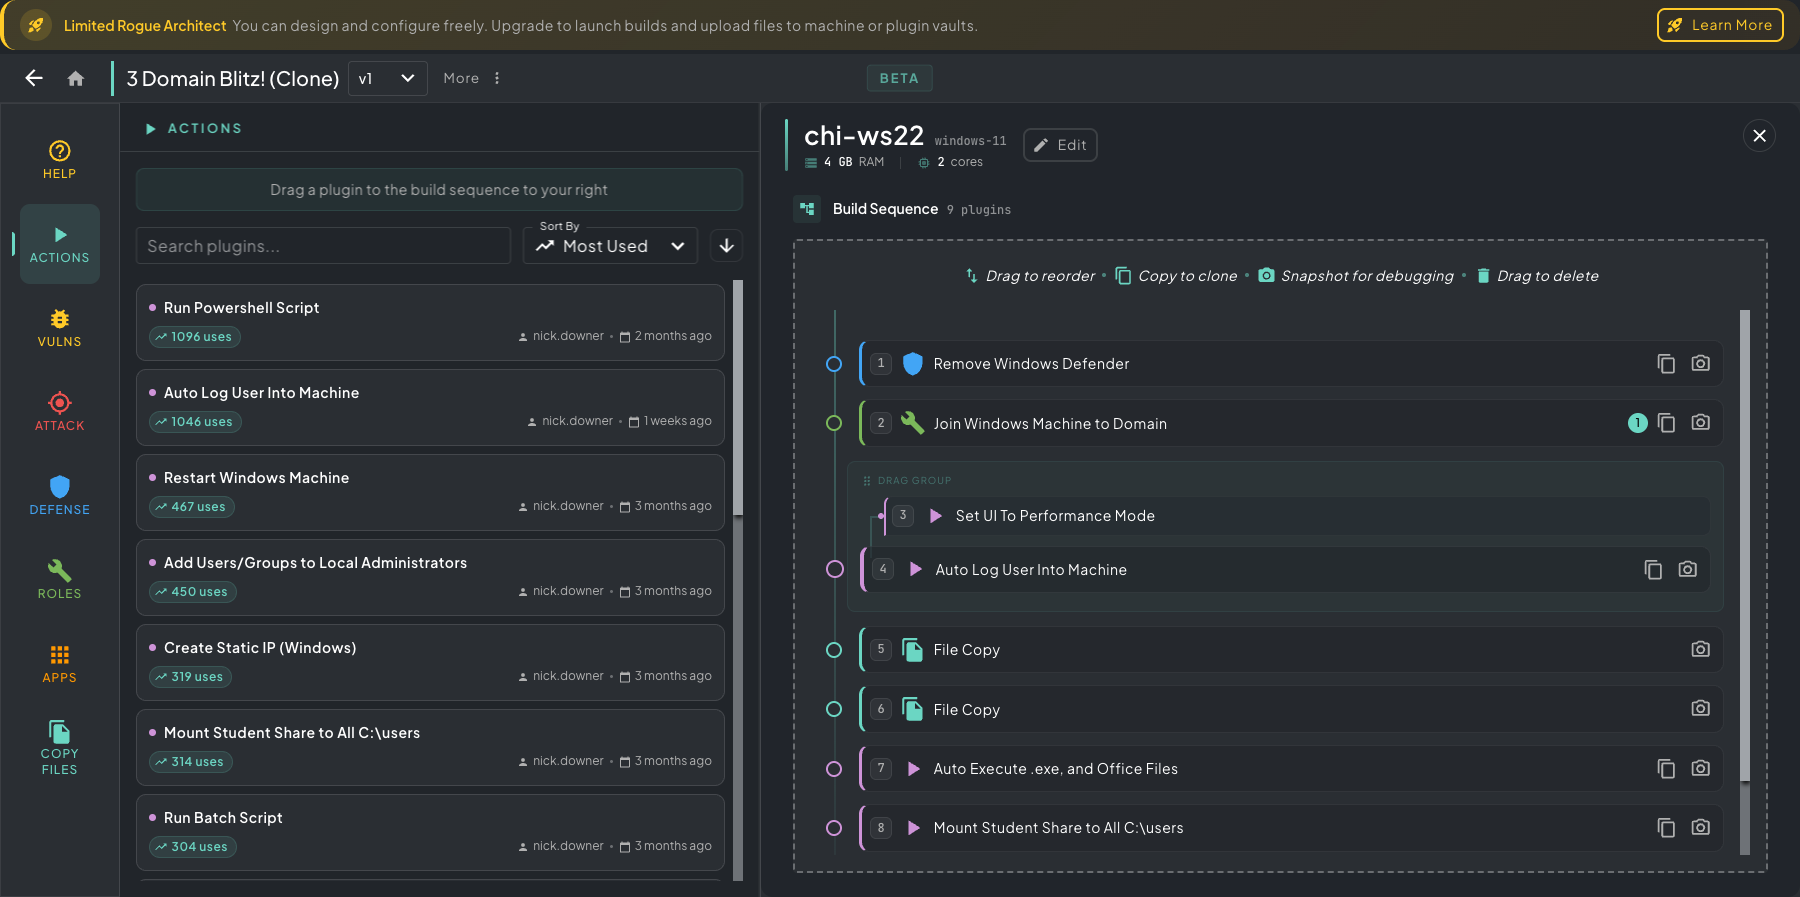The image size is (1800, 897).
Task: Select the Run Batch Script plugin
Action: (x=430, y=832)
